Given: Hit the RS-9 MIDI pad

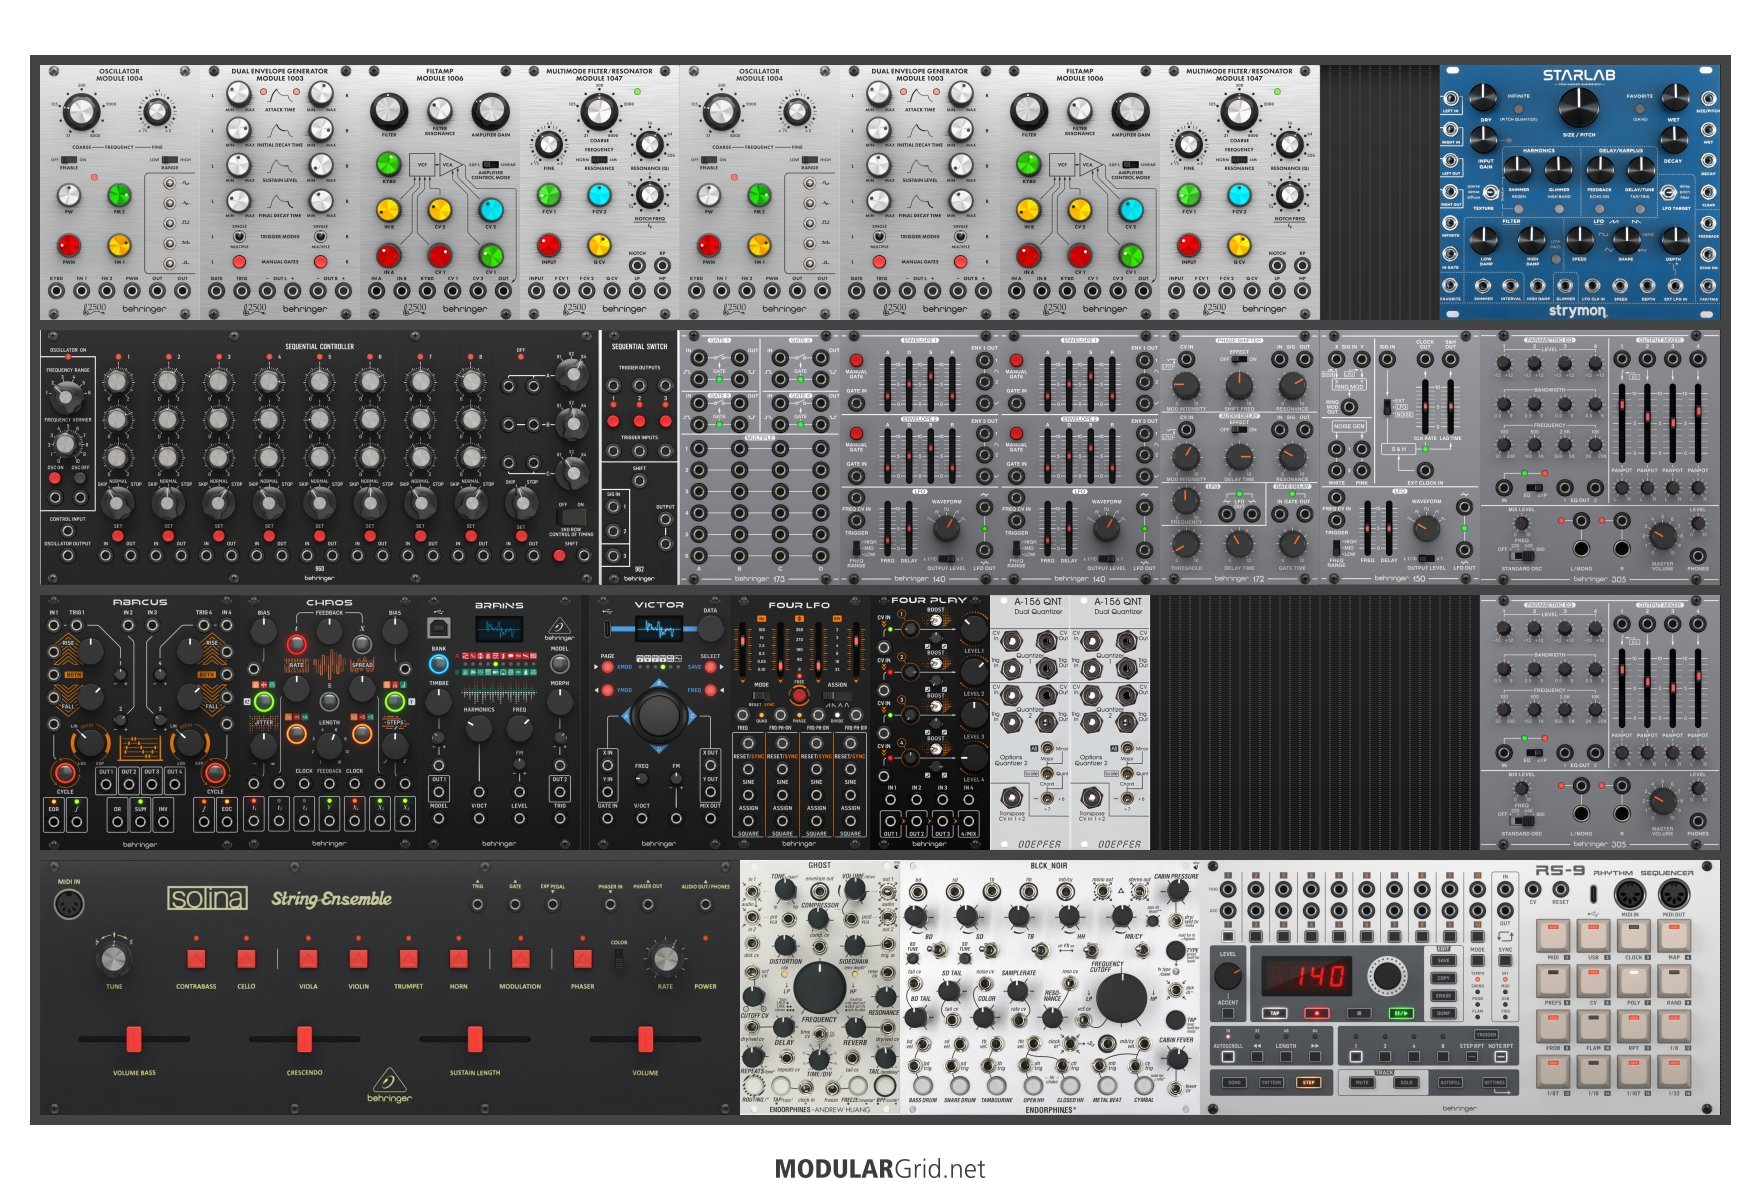Looking at the screenshot, I should click(x=1553, y=936).
